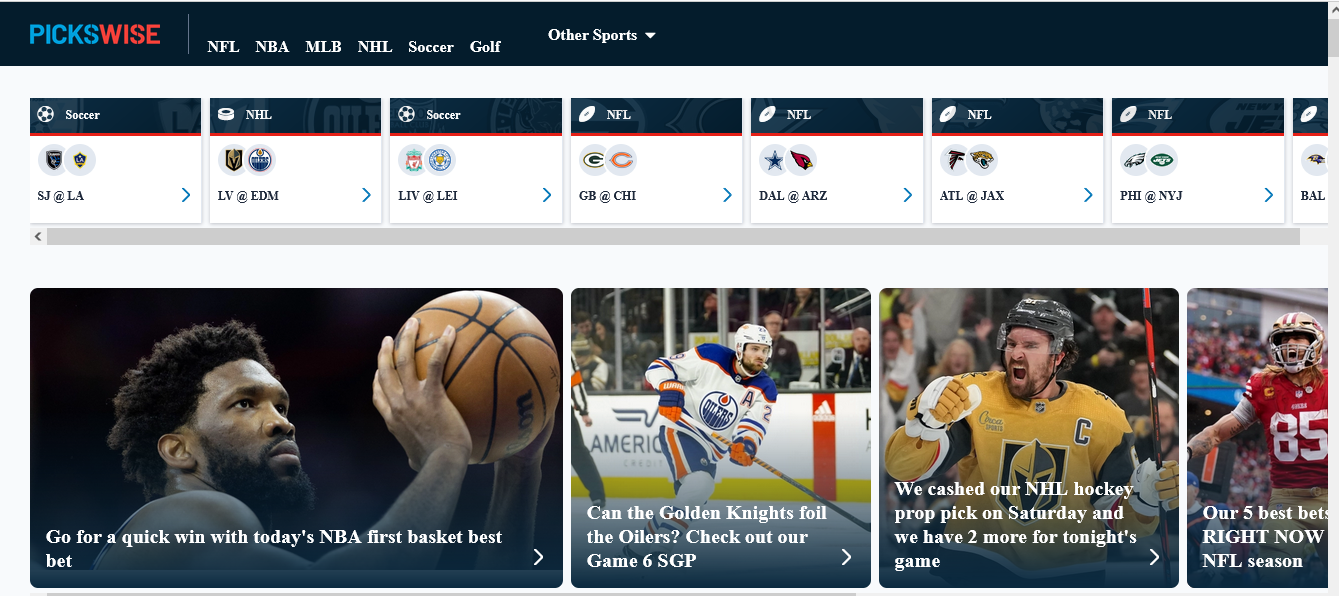Open the NHL menu item
This screenshot has width=1339, height=596.
click(x=375, y=47)
